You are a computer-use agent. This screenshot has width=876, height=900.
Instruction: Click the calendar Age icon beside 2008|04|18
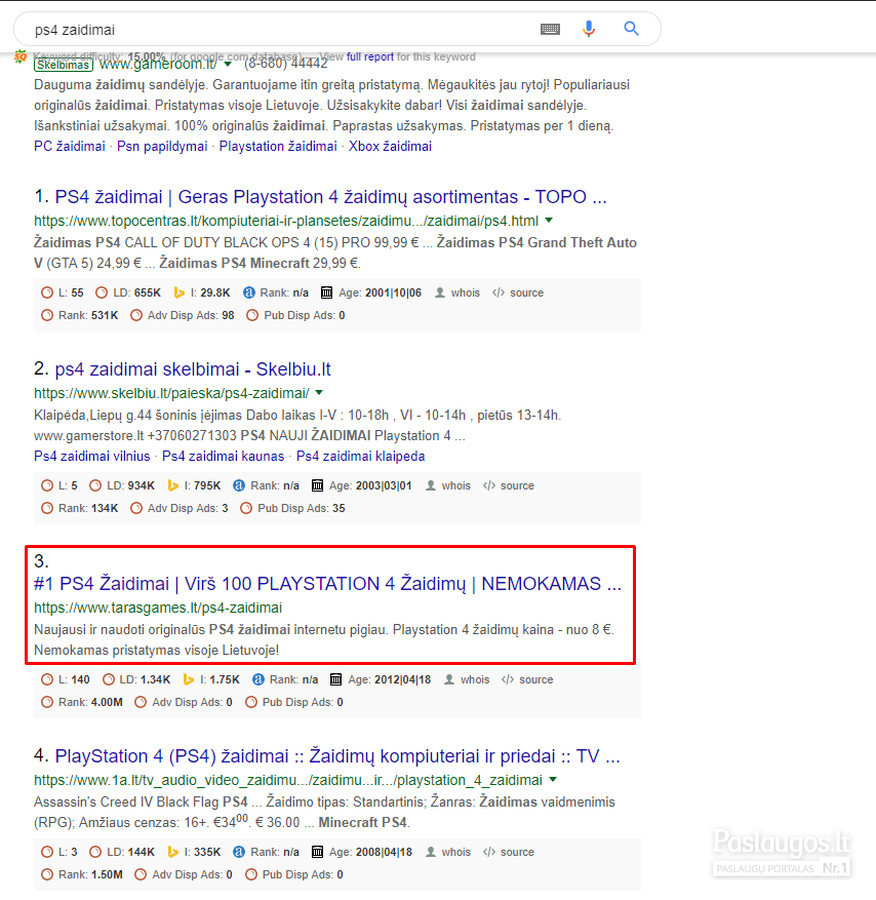point(317,852)
